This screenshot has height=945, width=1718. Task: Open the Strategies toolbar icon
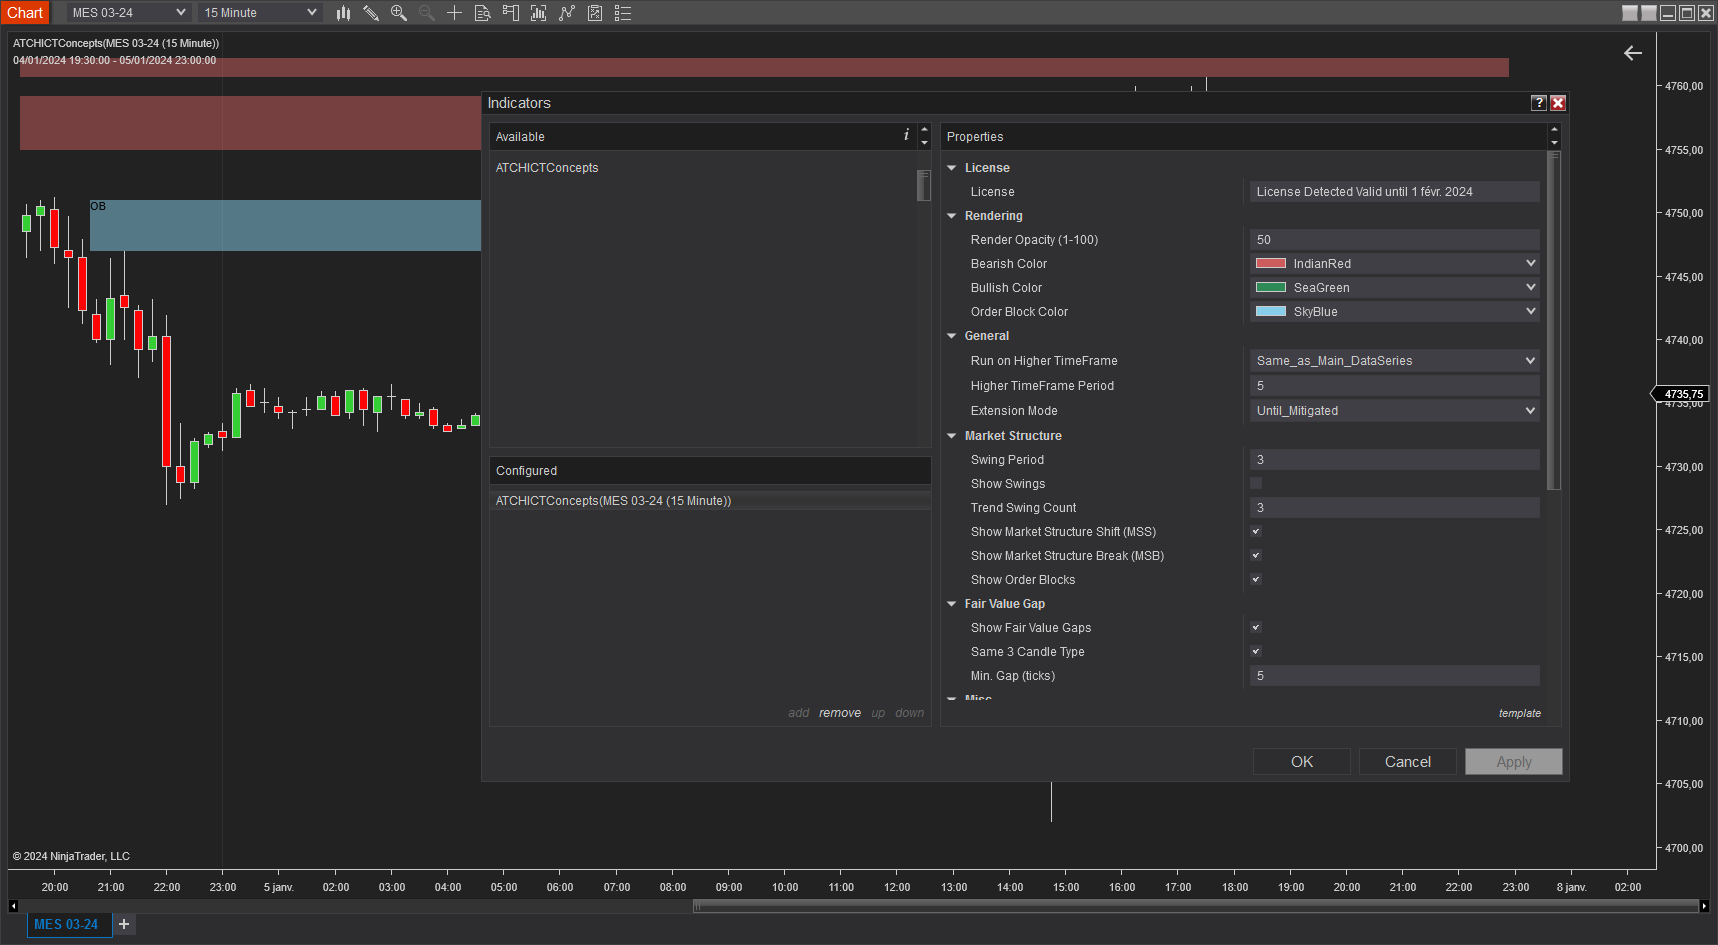point(567,13)
